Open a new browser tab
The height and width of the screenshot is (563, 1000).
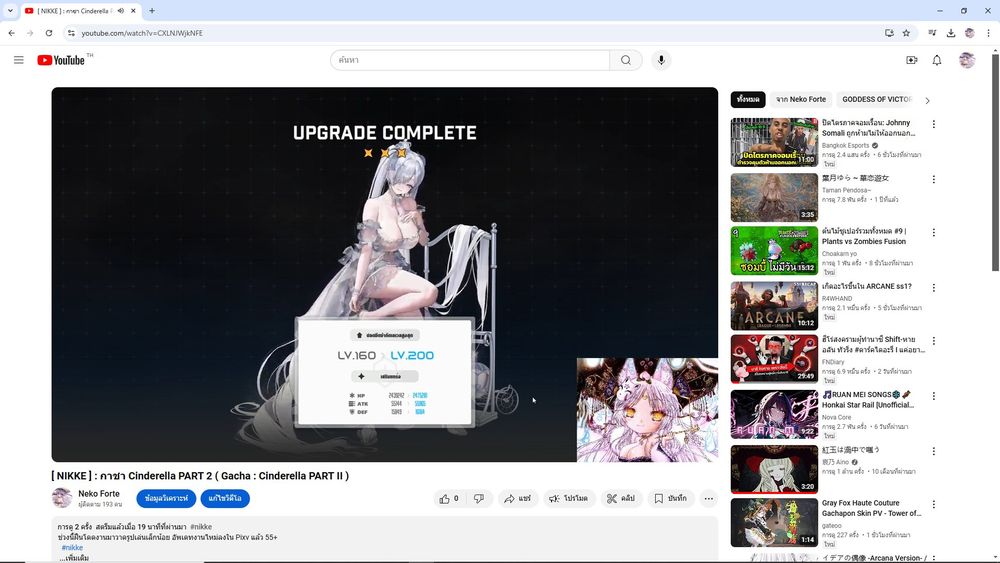pyautogui.click(x=152, y=11)
